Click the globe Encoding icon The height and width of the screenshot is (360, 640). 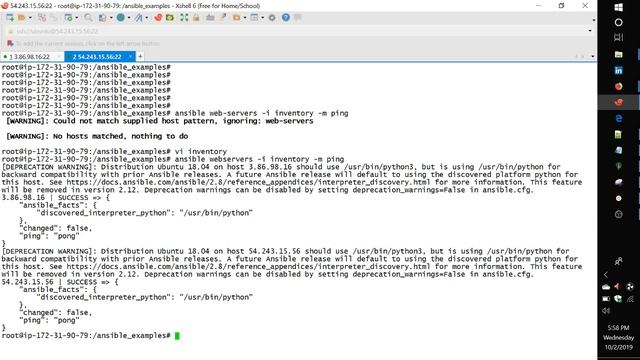(120, 18)
